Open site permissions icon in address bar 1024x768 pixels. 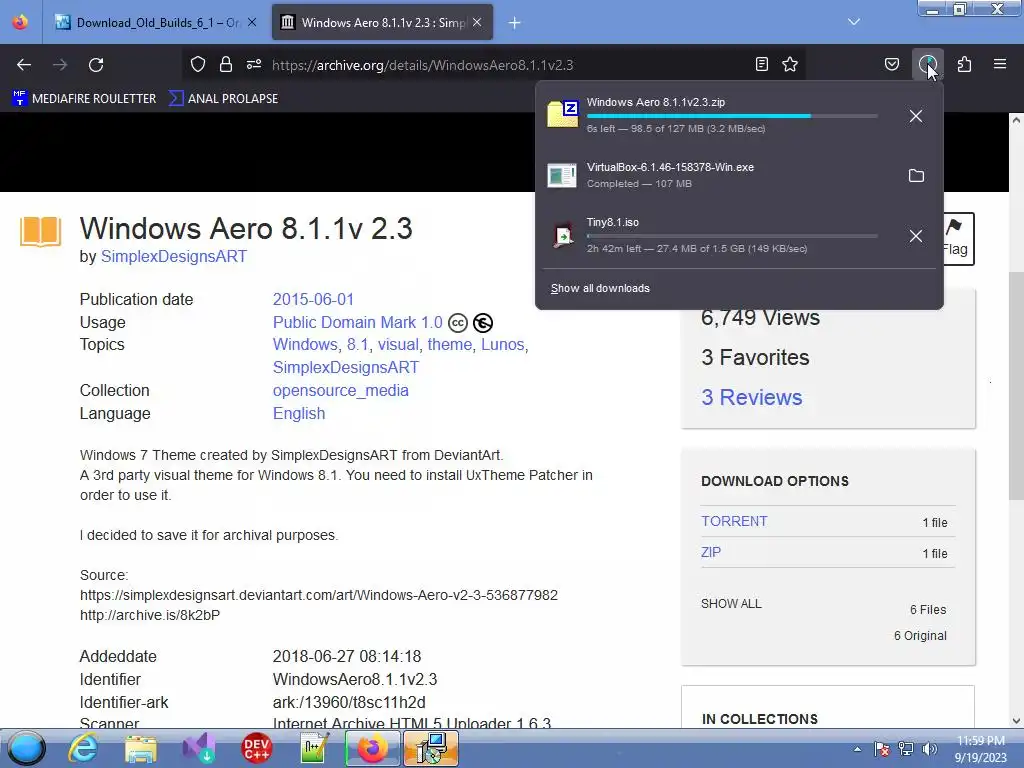(x=254, y=65)
